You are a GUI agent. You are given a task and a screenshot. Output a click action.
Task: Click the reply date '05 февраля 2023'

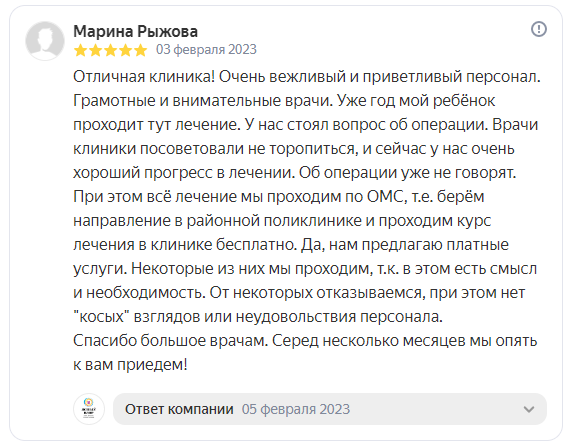pyautogui.click(x=296, y=409)
